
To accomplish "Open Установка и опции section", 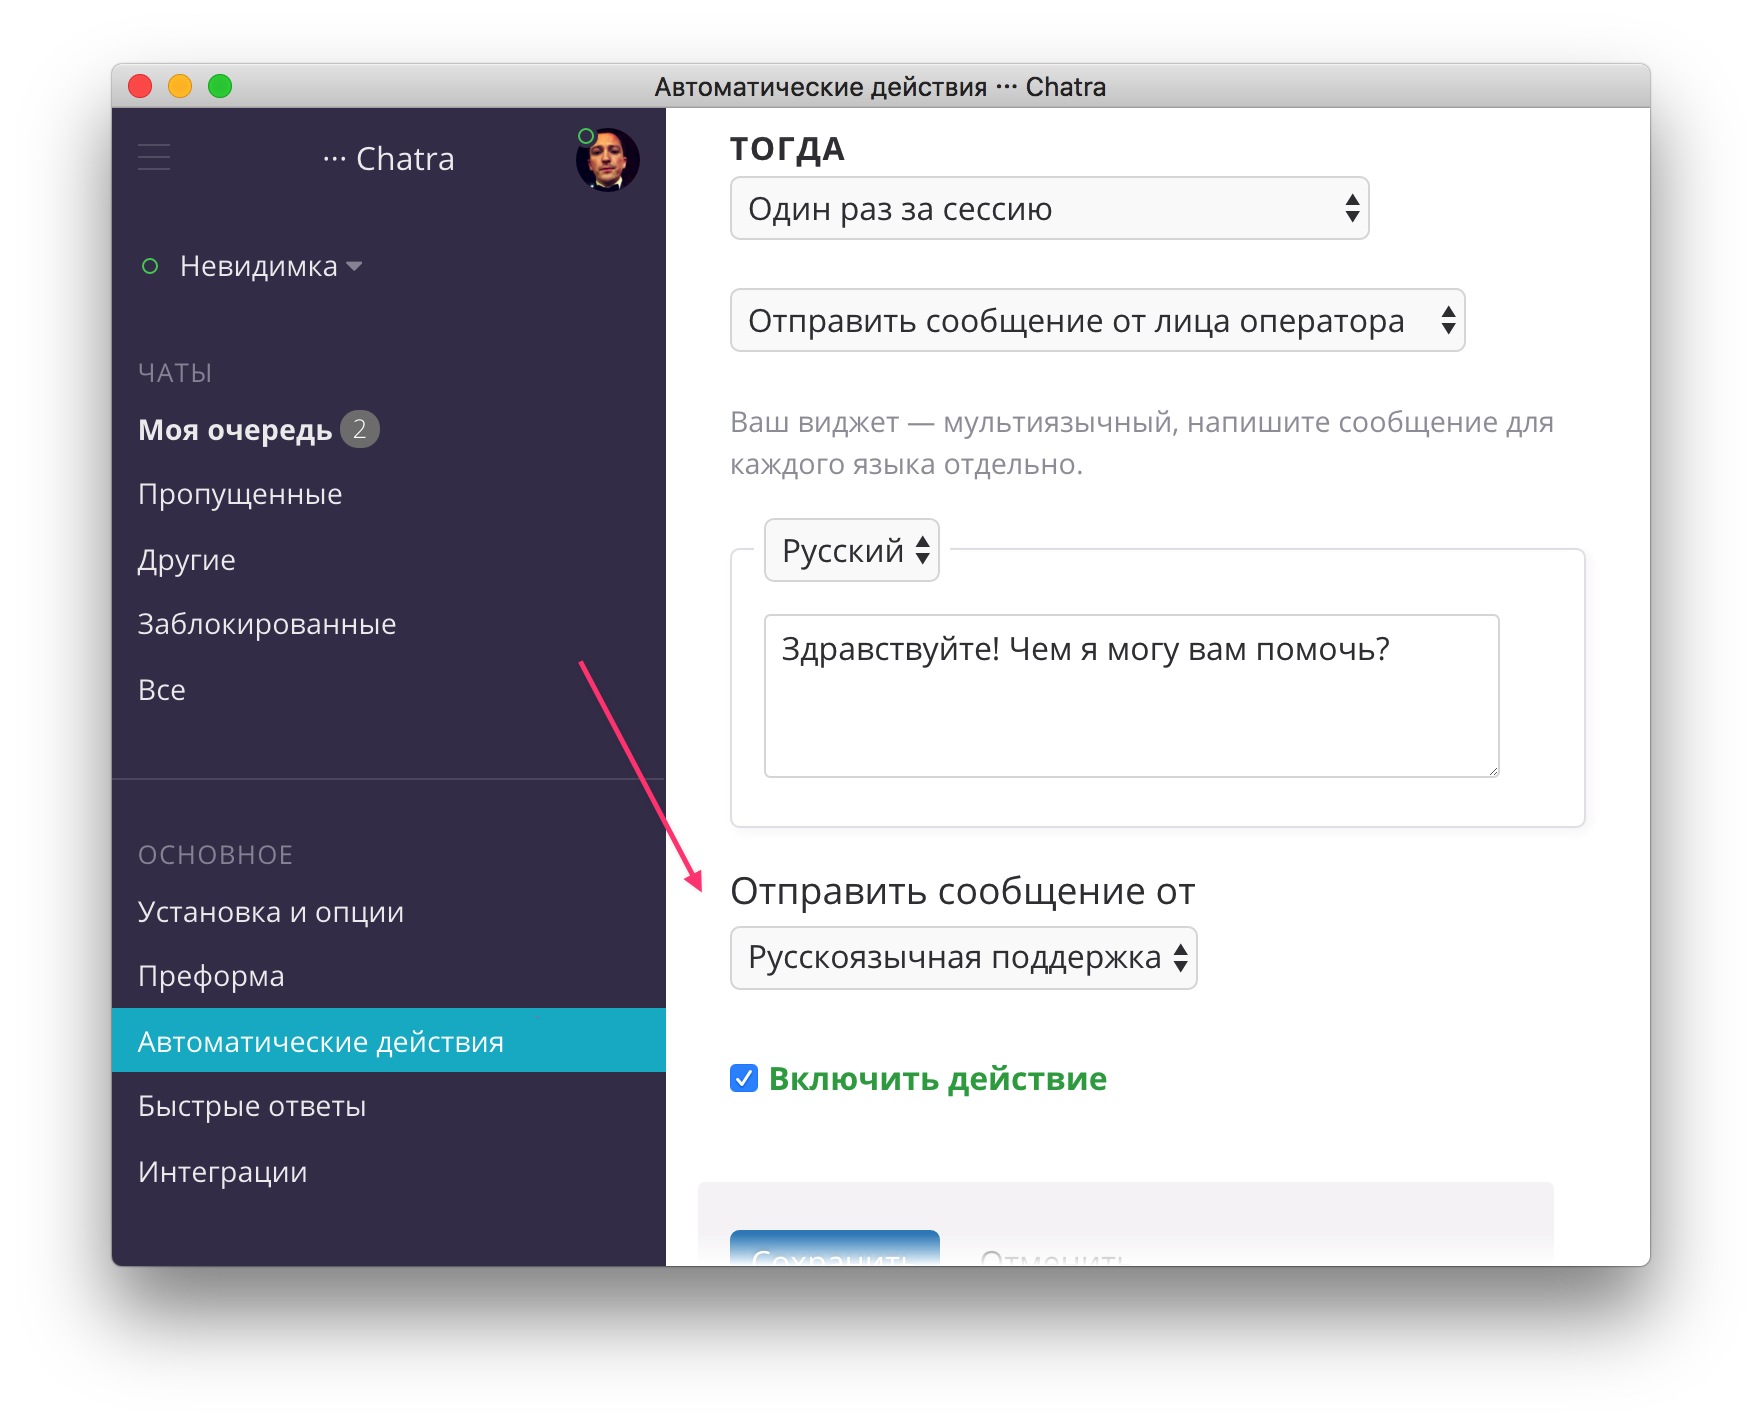I will coord(271,912).
